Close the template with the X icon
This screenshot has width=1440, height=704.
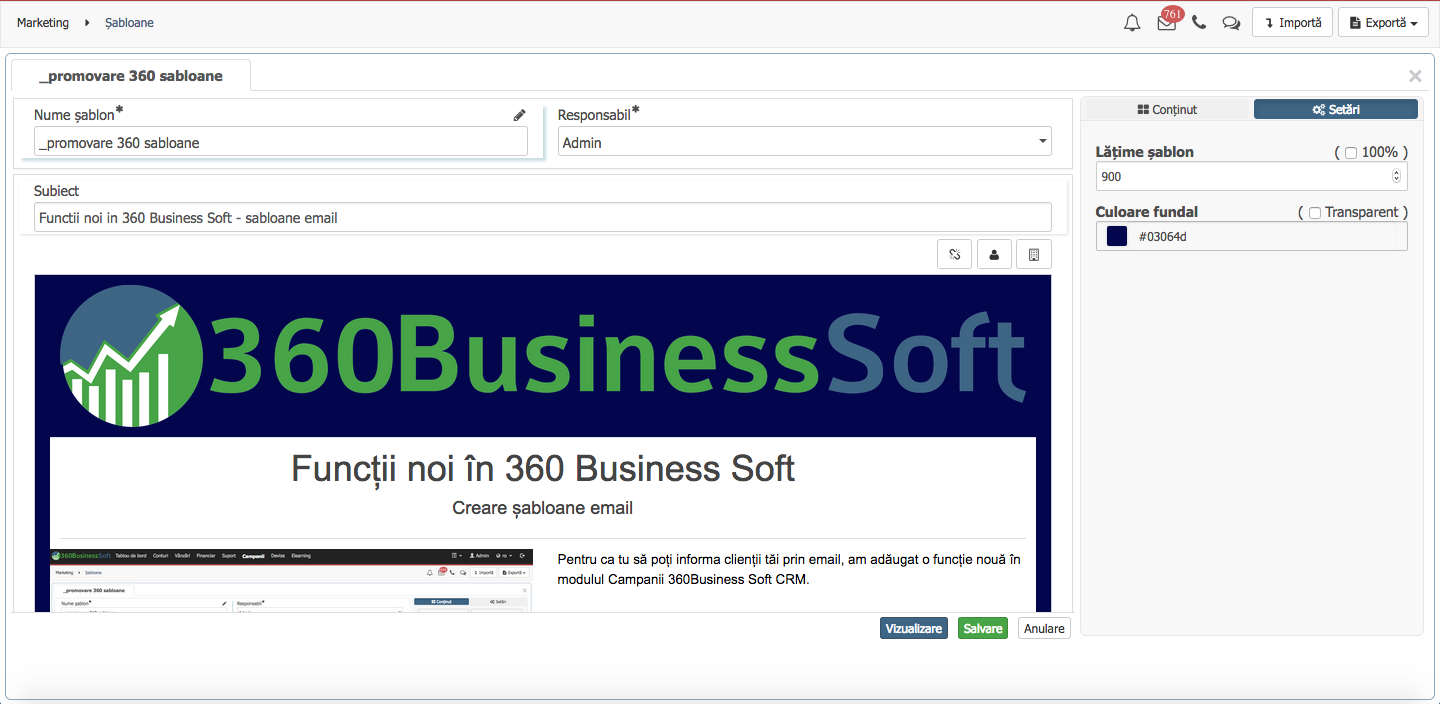[1415, 76]
